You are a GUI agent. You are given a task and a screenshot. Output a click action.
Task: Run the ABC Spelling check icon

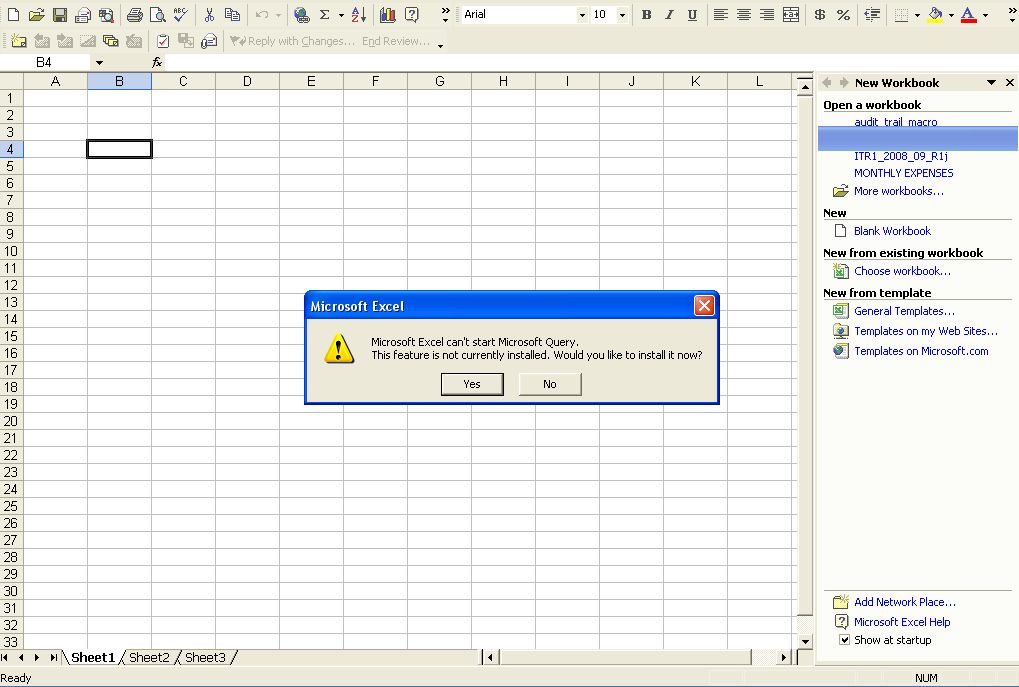pyautogui.click(x=181, y=14)
